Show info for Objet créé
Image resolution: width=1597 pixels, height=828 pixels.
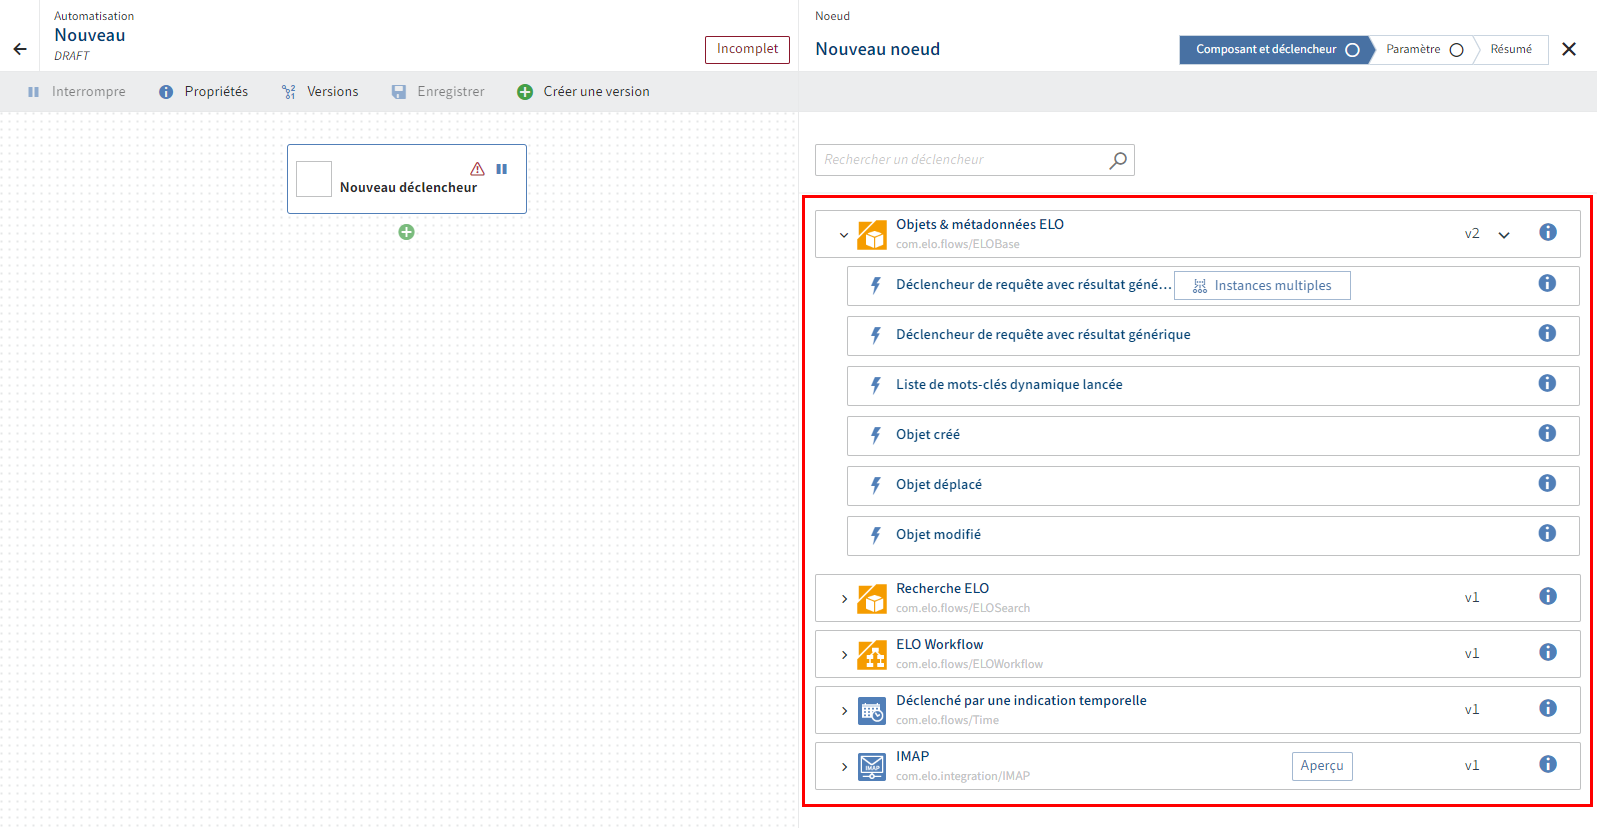point(1547,433)
